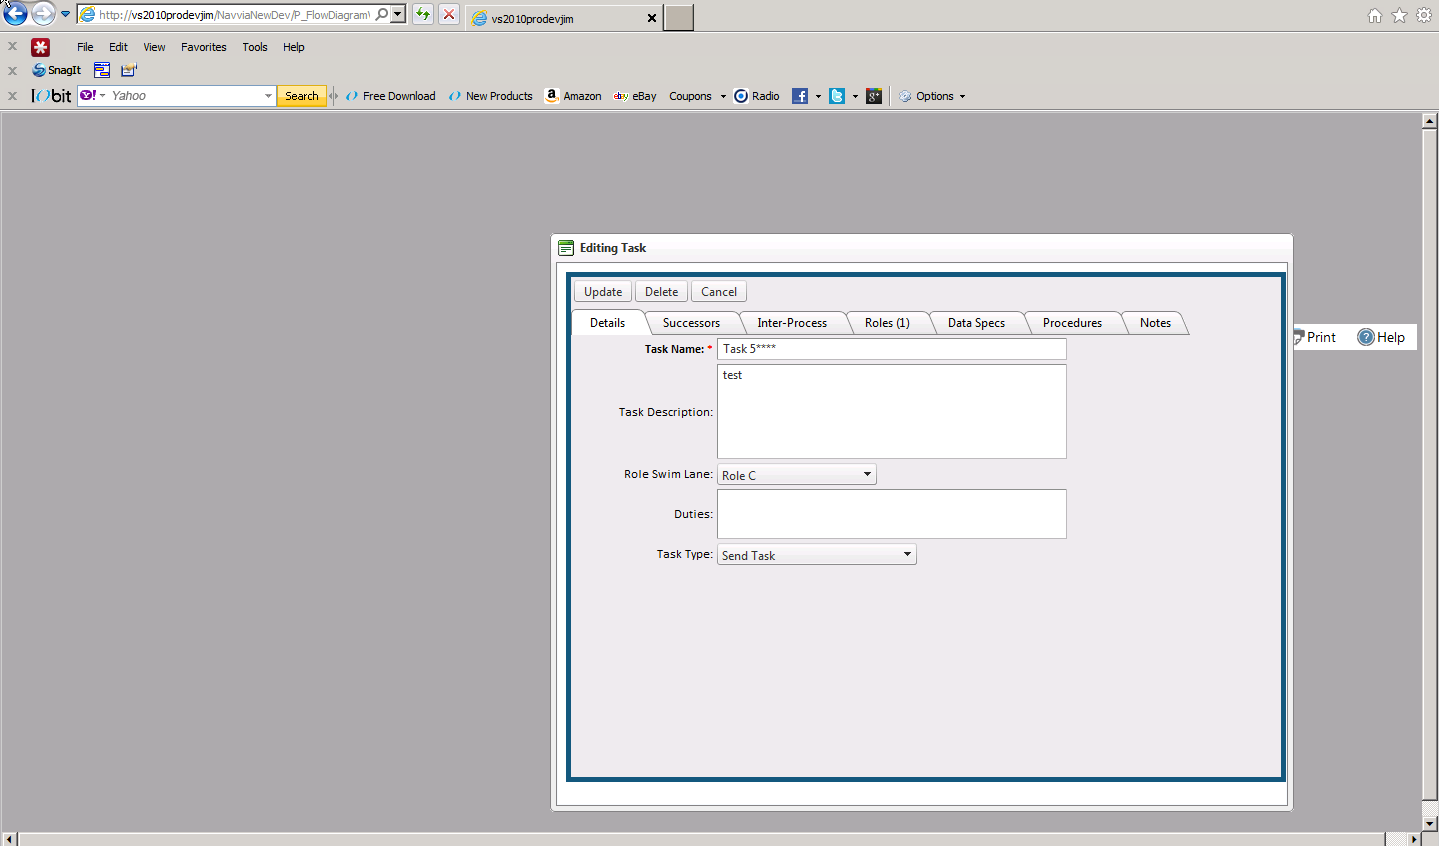This screenshot has height=846, width=1439.
Task: Click the Delete button
Action: click(x=661, y=292)
